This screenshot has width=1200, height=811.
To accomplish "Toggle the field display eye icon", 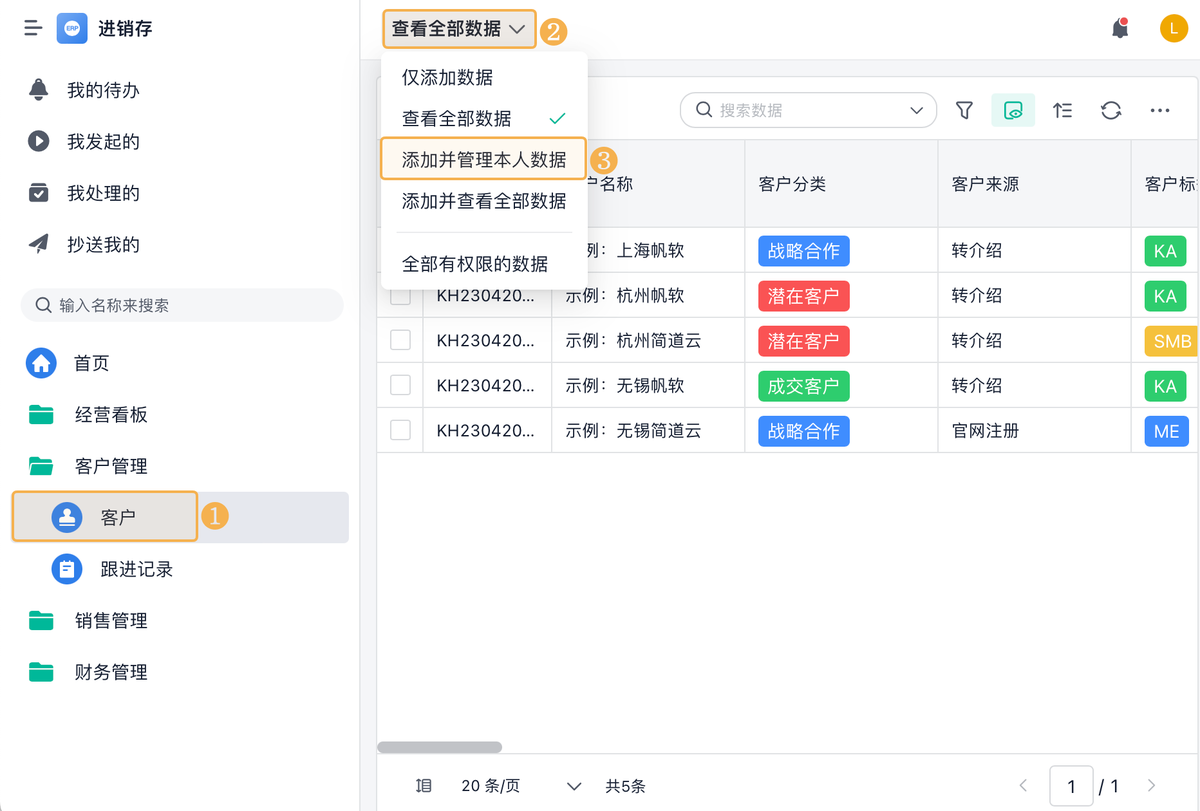I will coord(1013,110).
